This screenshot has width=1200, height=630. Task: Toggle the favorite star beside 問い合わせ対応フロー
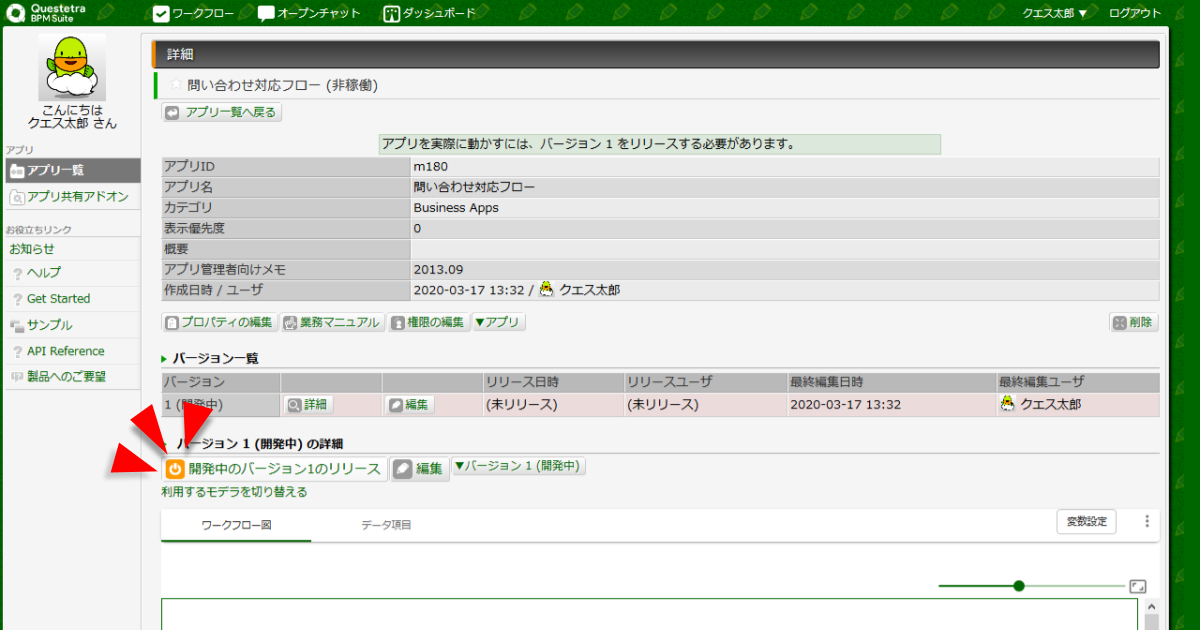coord(176,86)
